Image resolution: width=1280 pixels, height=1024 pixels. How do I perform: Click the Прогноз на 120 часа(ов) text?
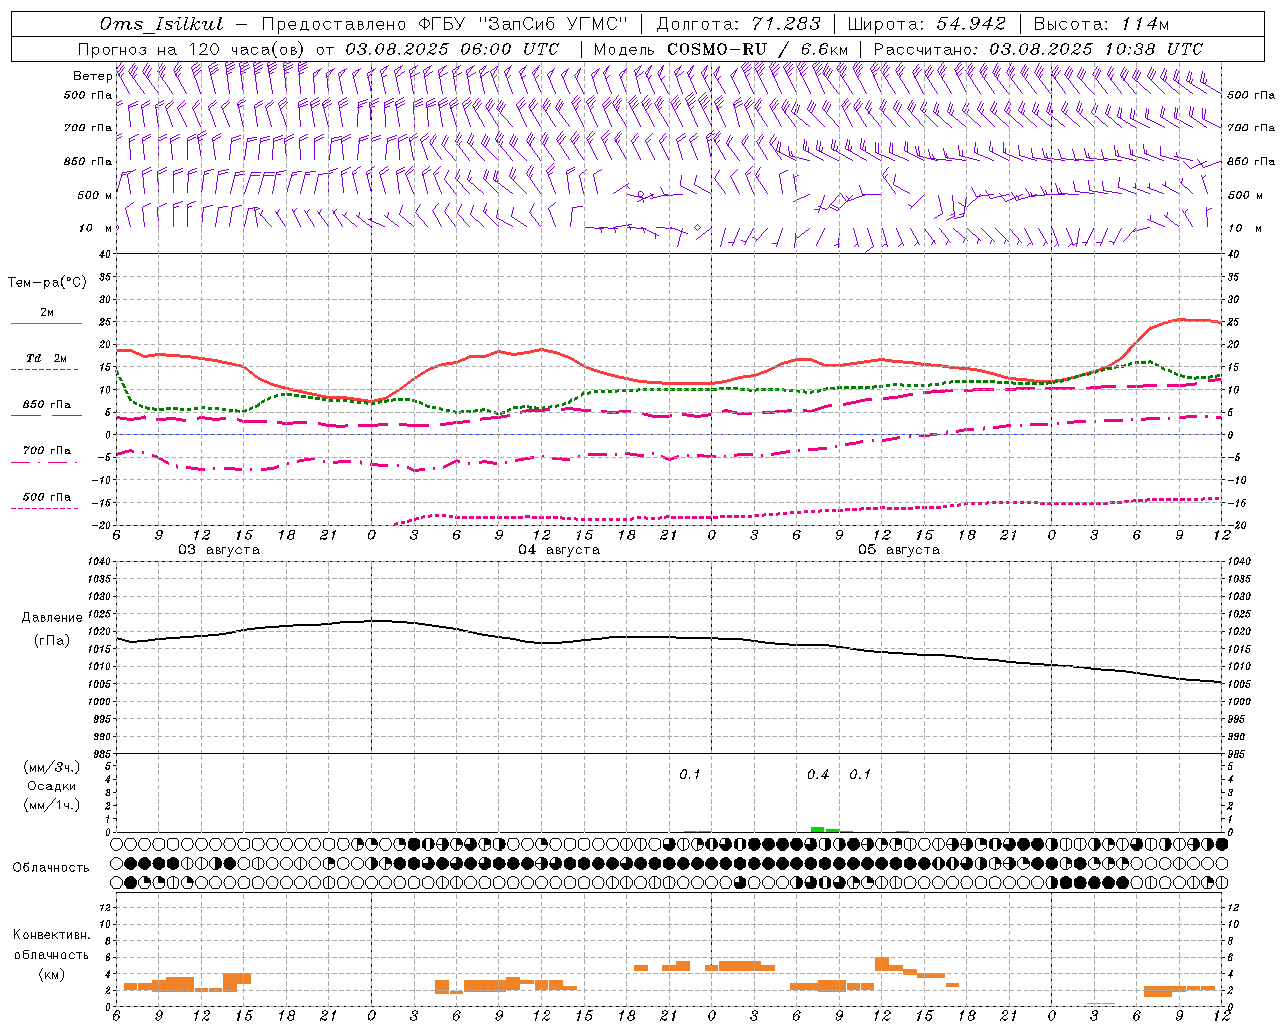[193, 49]
